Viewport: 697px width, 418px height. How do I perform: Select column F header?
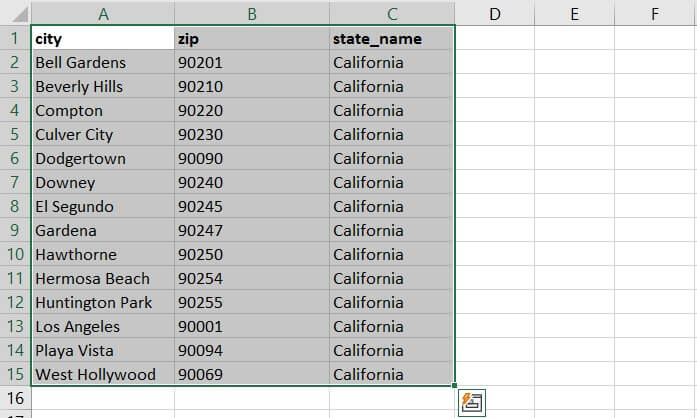[655, 14]
